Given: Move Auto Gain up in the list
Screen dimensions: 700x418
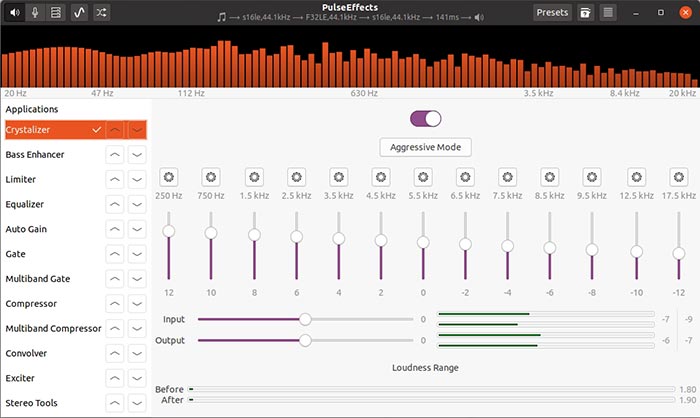Looking at the screenshot, I should [x=115, y=229].
